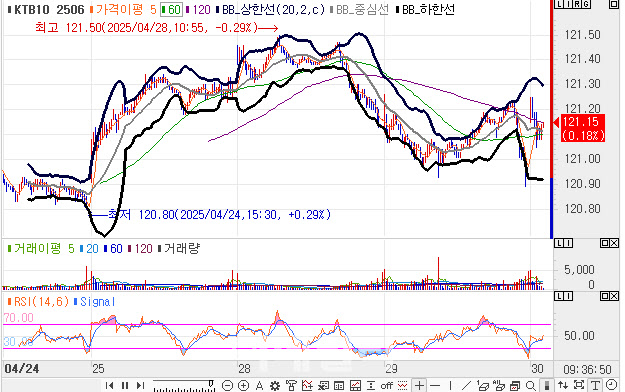Click the 70.00 RSI level label

coord(18,318)
